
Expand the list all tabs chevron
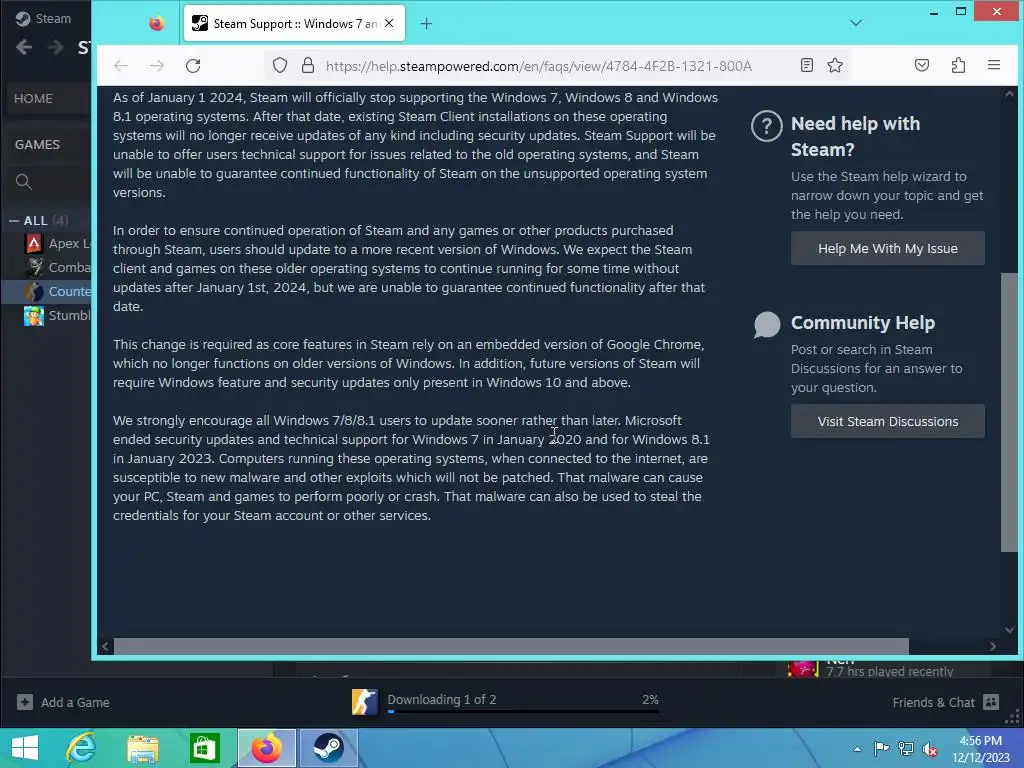[x=856, y=24]
